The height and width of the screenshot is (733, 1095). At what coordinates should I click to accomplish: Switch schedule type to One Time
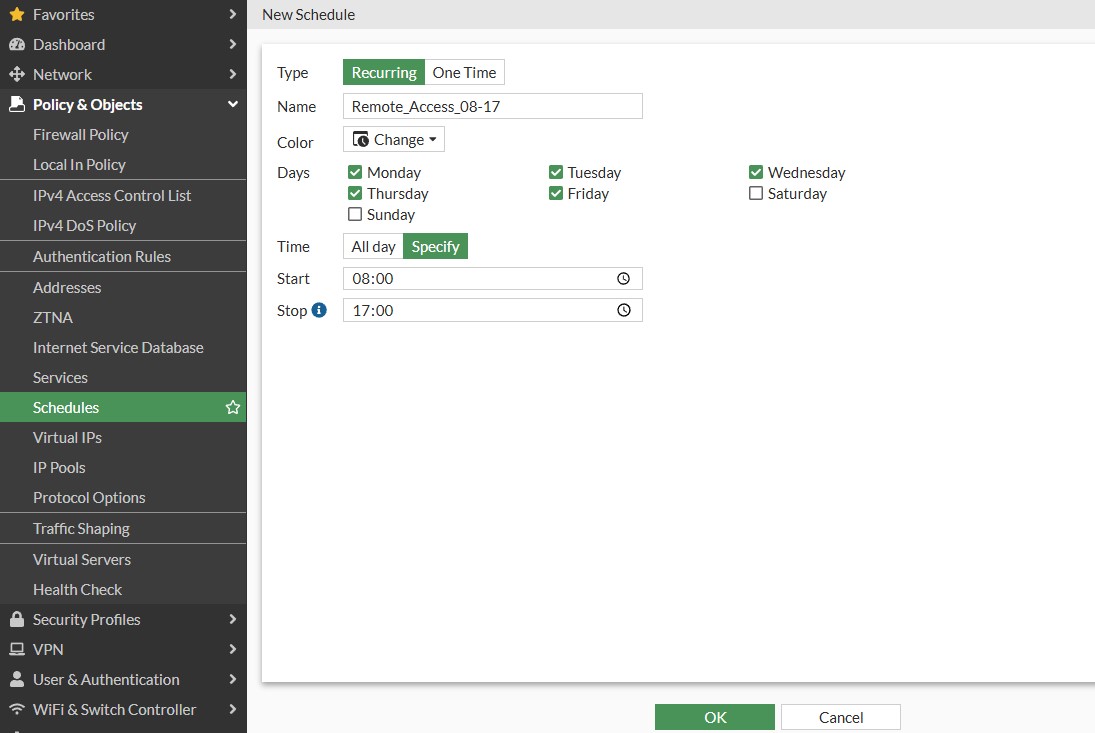point(464,73)
